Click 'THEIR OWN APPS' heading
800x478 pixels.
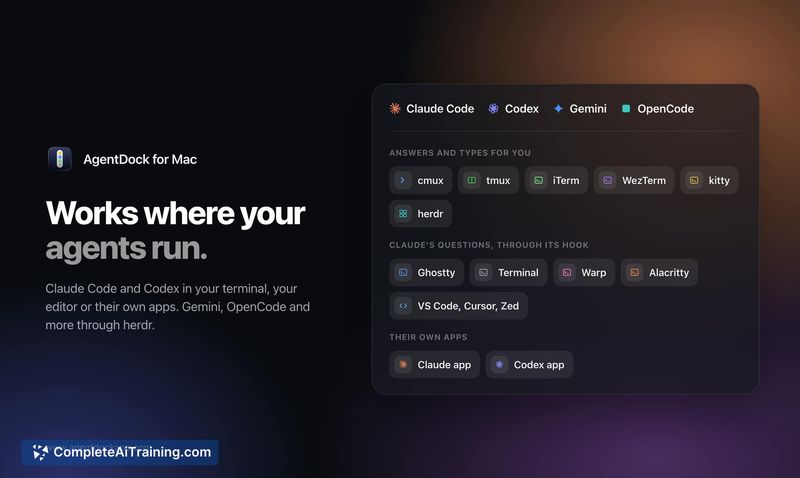point(428,337)
